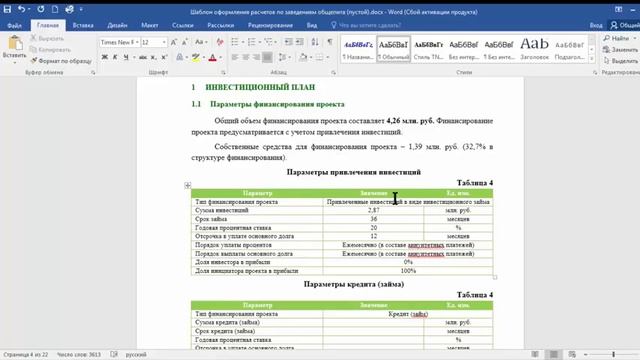Decrease the paragraph indent
Viewport: 640px width, 360px height.
(289, 42)
